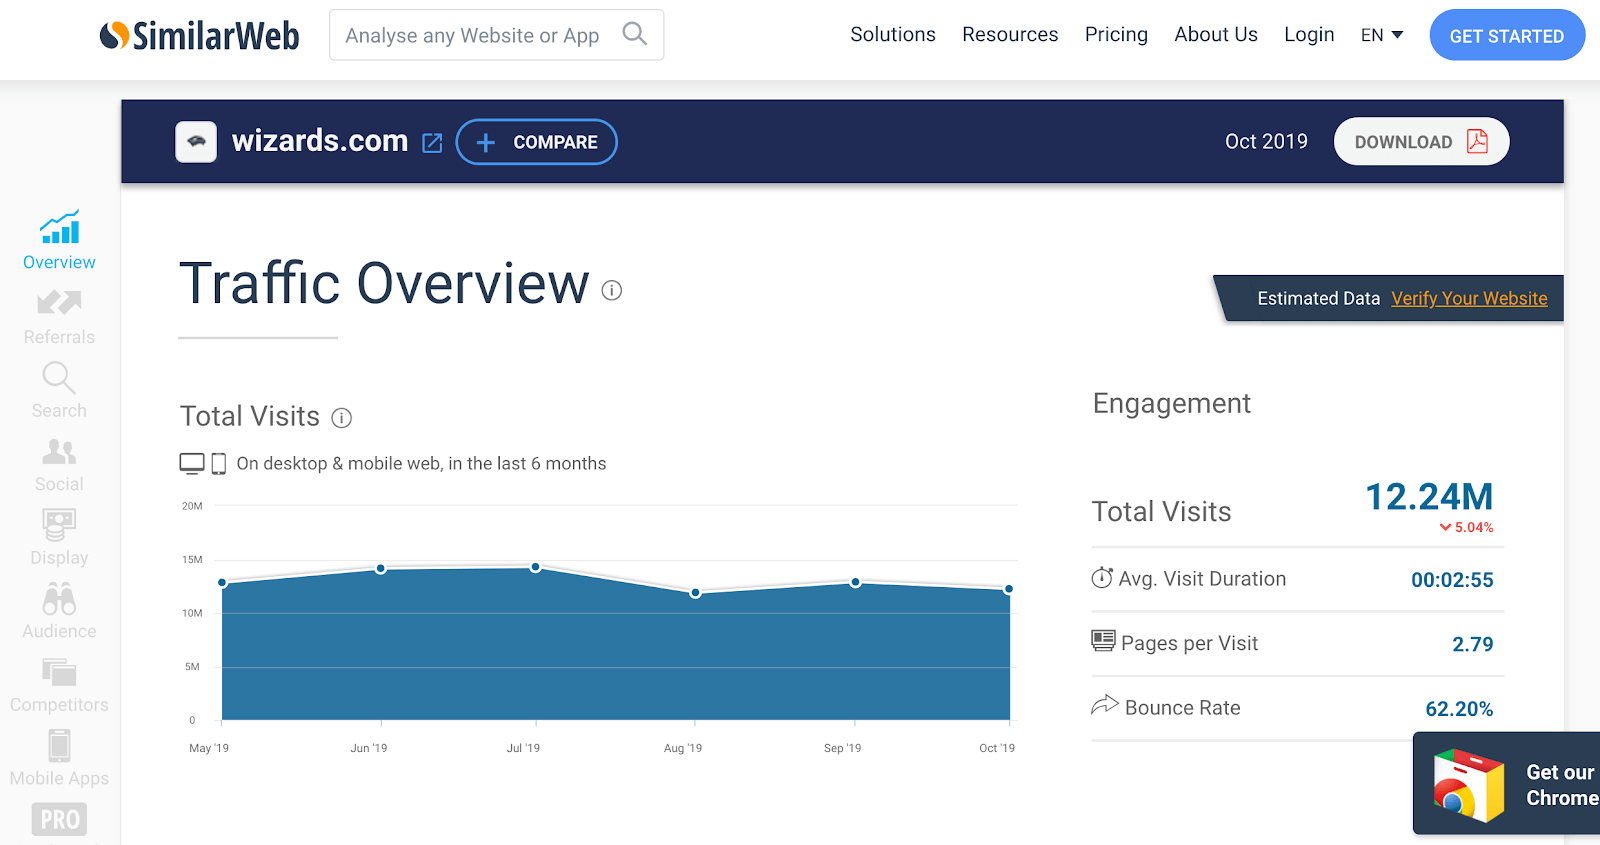Open the Mobile Apps sidebar section
The image size is (1600, 845).
[x=59, y=759]
